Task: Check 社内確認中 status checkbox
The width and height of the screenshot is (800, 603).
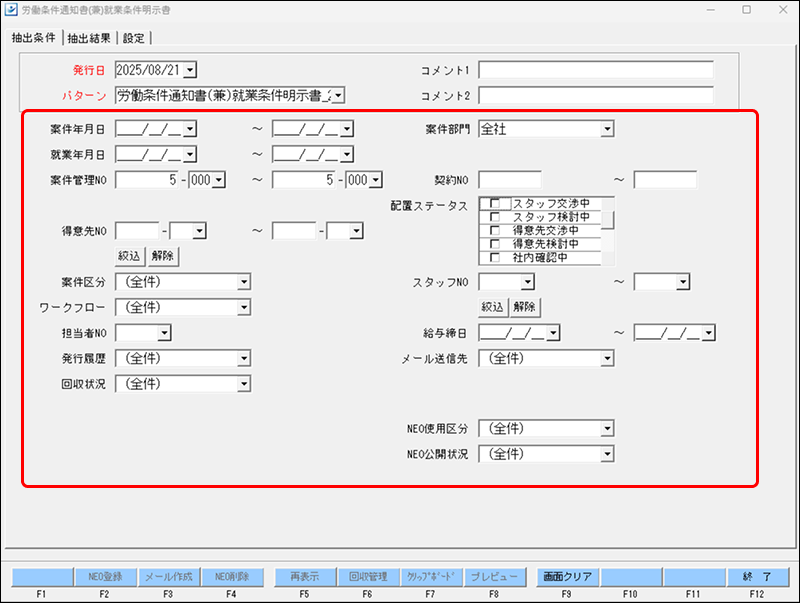Action: click(x=494, y=257)
